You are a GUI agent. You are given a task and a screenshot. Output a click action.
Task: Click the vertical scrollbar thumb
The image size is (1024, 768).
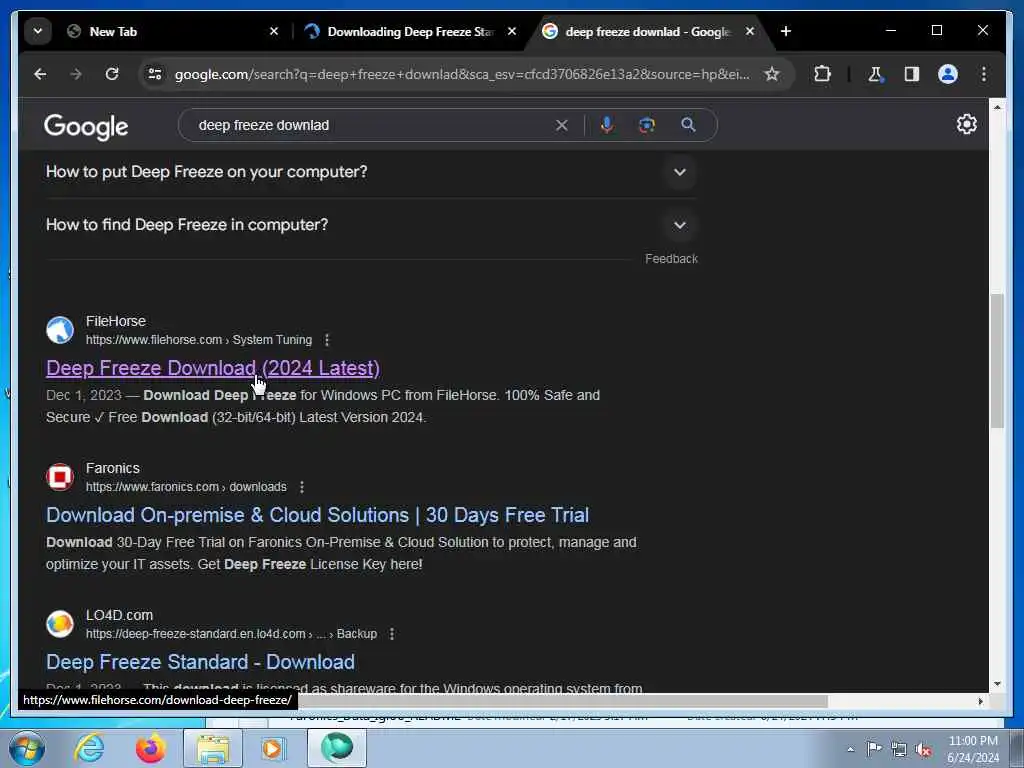pos(997,360)
